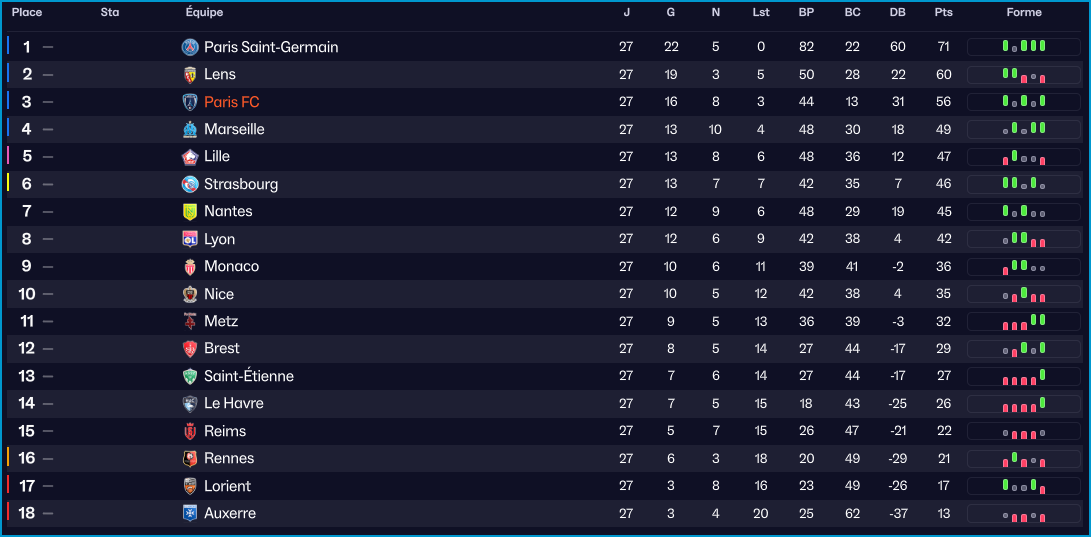Click the Rennes club crest
The width and height of the screenshot is (1091, 537).
[x=190, y=458]
